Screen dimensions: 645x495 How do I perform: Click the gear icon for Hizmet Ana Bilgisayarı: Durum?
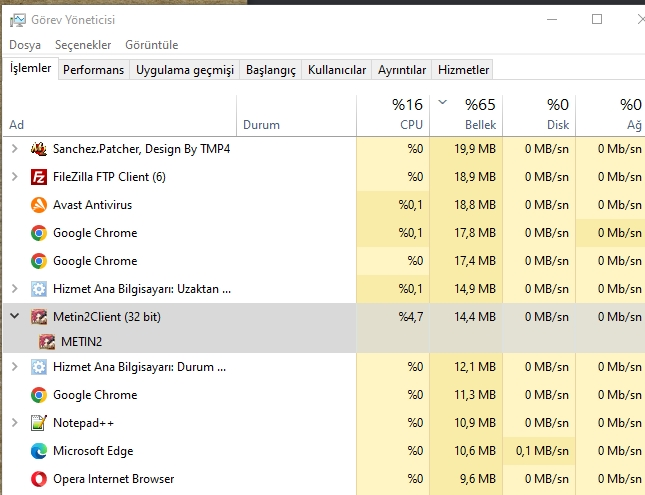[x=39, y=367]
